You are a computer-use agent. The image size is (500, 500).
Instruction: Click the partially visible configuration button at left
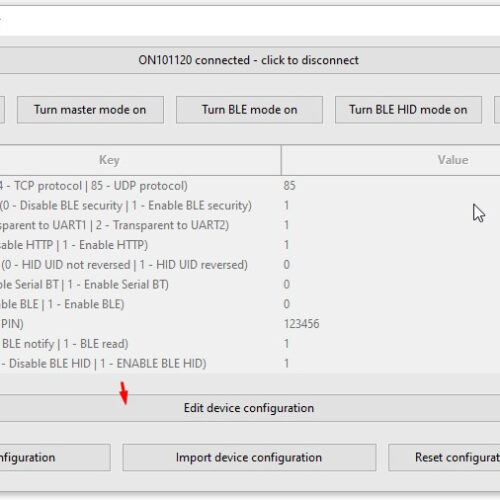pyautogui.click(x=55, y=457)
